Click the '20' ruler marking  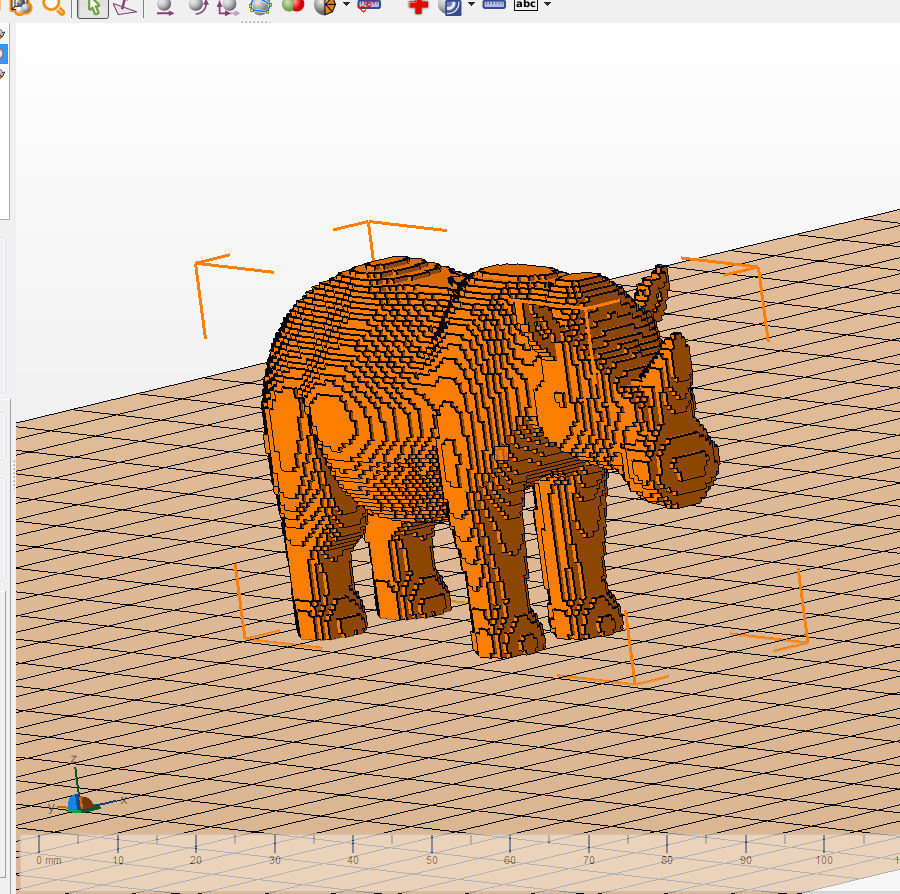pyautogui.click(x=196, y=860)
